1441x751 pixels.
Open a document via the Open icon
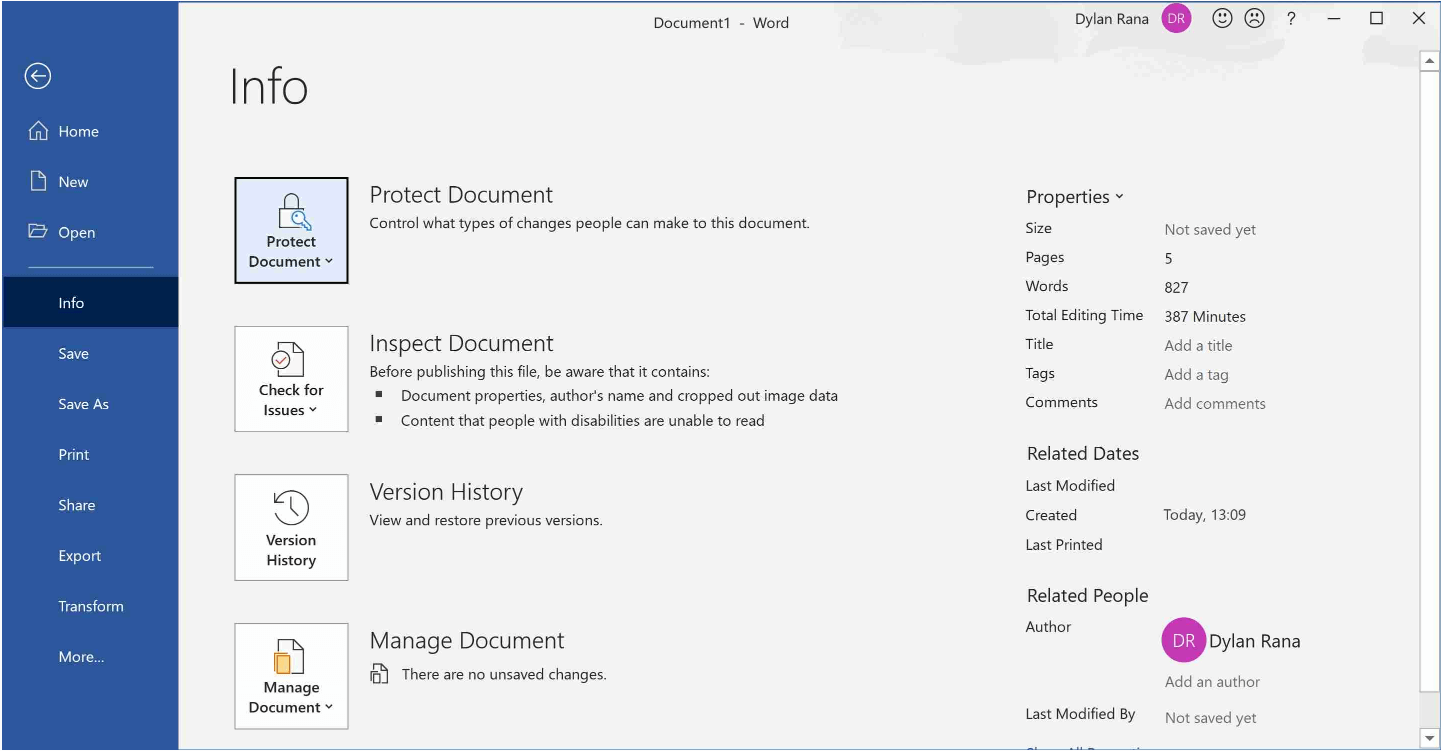point(37,231)
